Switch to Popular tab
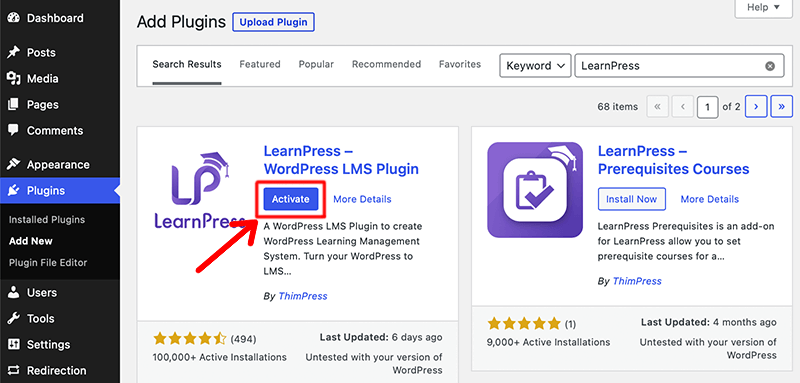This screenshot has width=800, height=383. click(x=316, y=64)
